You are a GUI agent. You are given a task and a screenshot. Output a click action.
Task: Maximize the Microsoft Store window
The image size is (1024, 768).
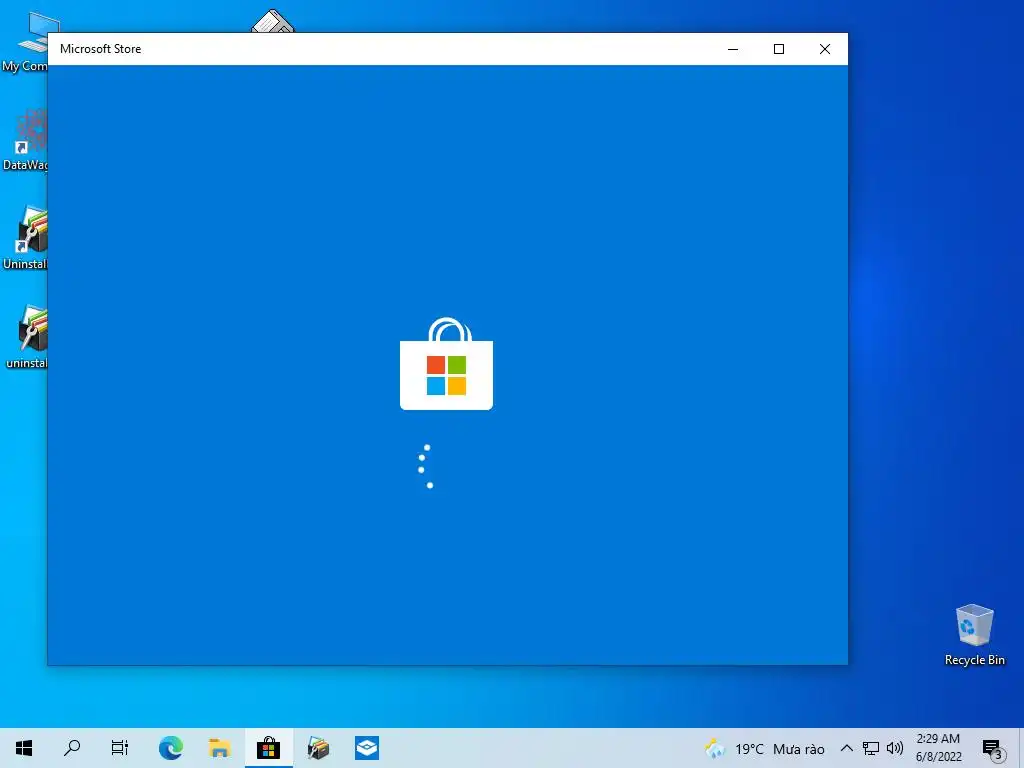pos(778,49)
